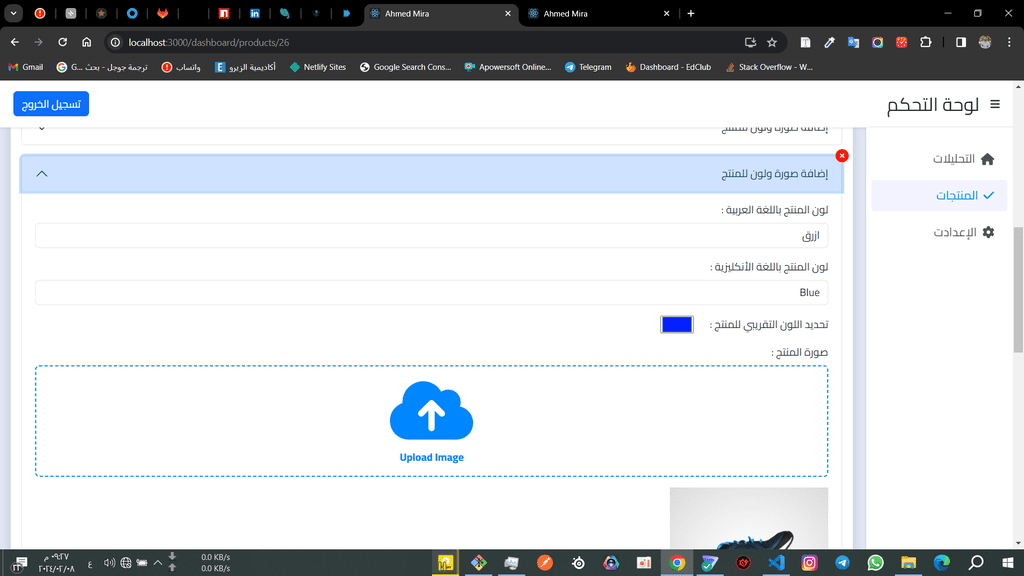Open Instagram from the taskbar
Screen dimensions: 1024x576
coord(809,562)
